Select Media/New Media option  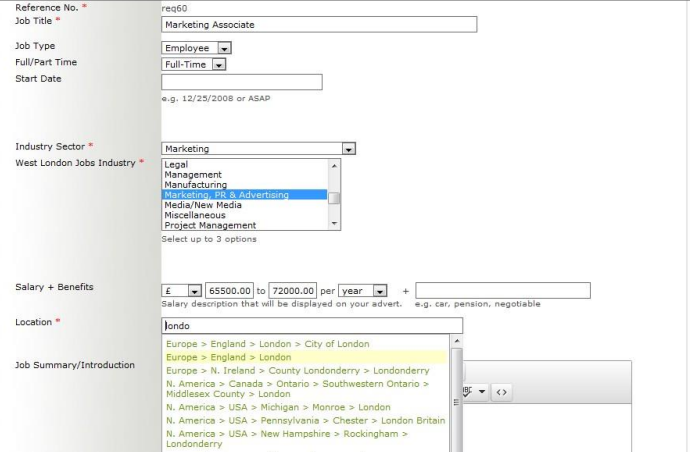(x=245, y=205)
